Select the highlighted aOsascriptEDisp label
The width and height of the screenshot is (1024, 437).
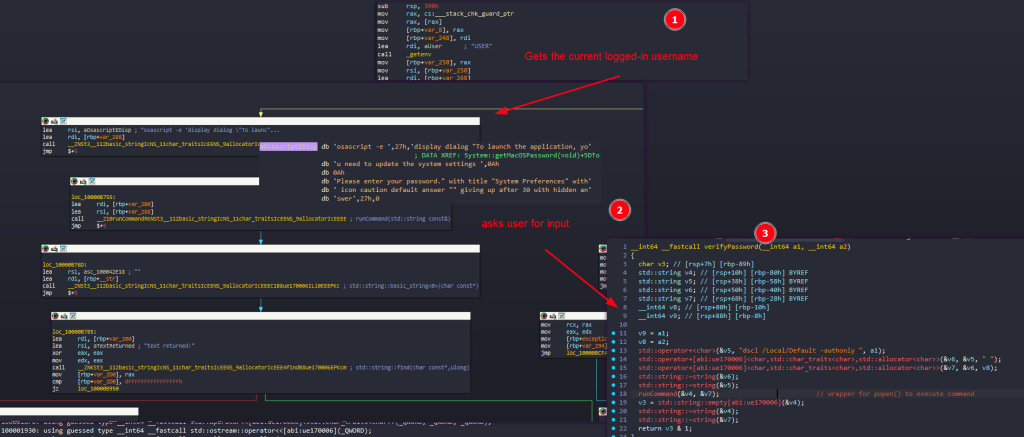click(288, 144)
